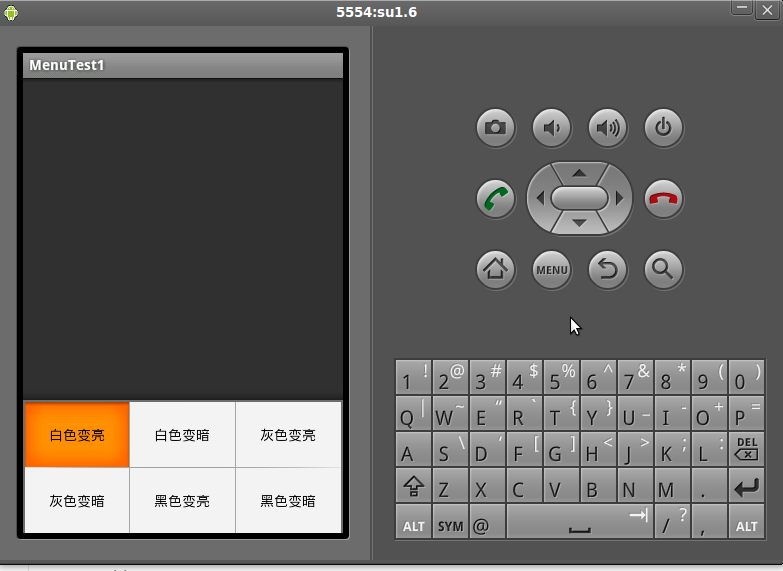Click the left ALT key

(x=413, y=522)
